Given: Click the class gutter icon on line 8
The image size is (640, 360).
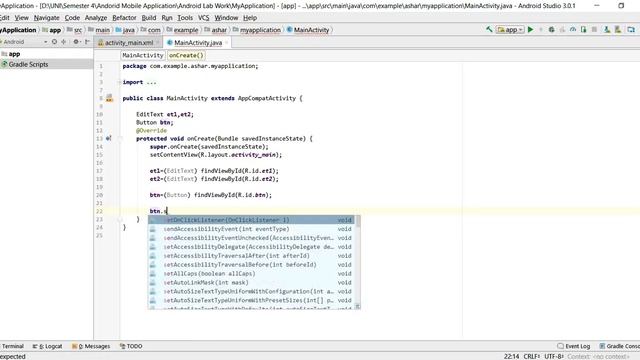Looking at the screenshot, I should 109,98.
